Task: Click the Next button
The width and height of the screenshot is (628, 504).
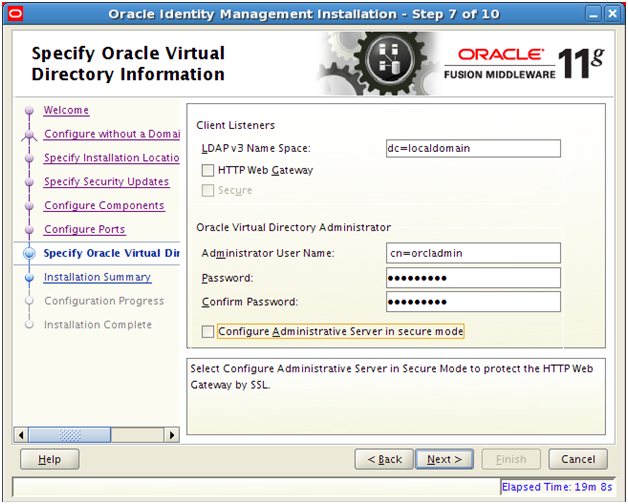Action: click(445, 459)
